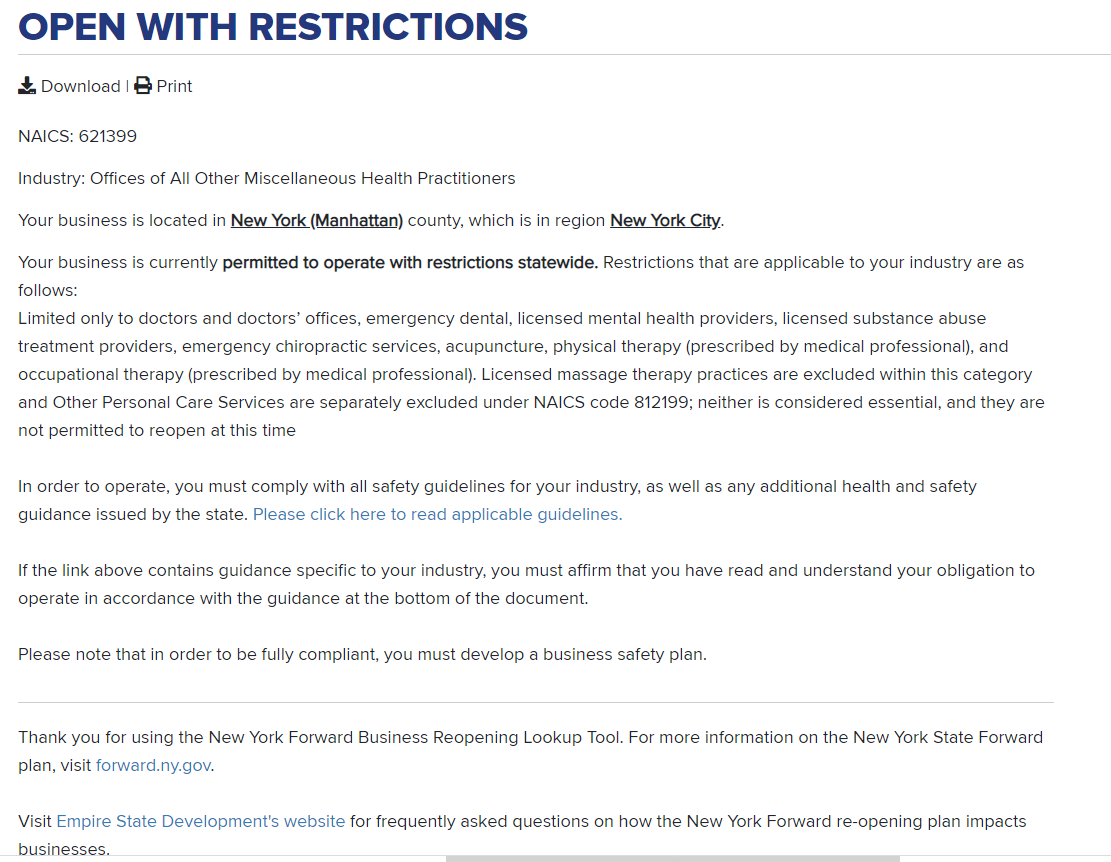Click the Print text link

pos(174,86)
